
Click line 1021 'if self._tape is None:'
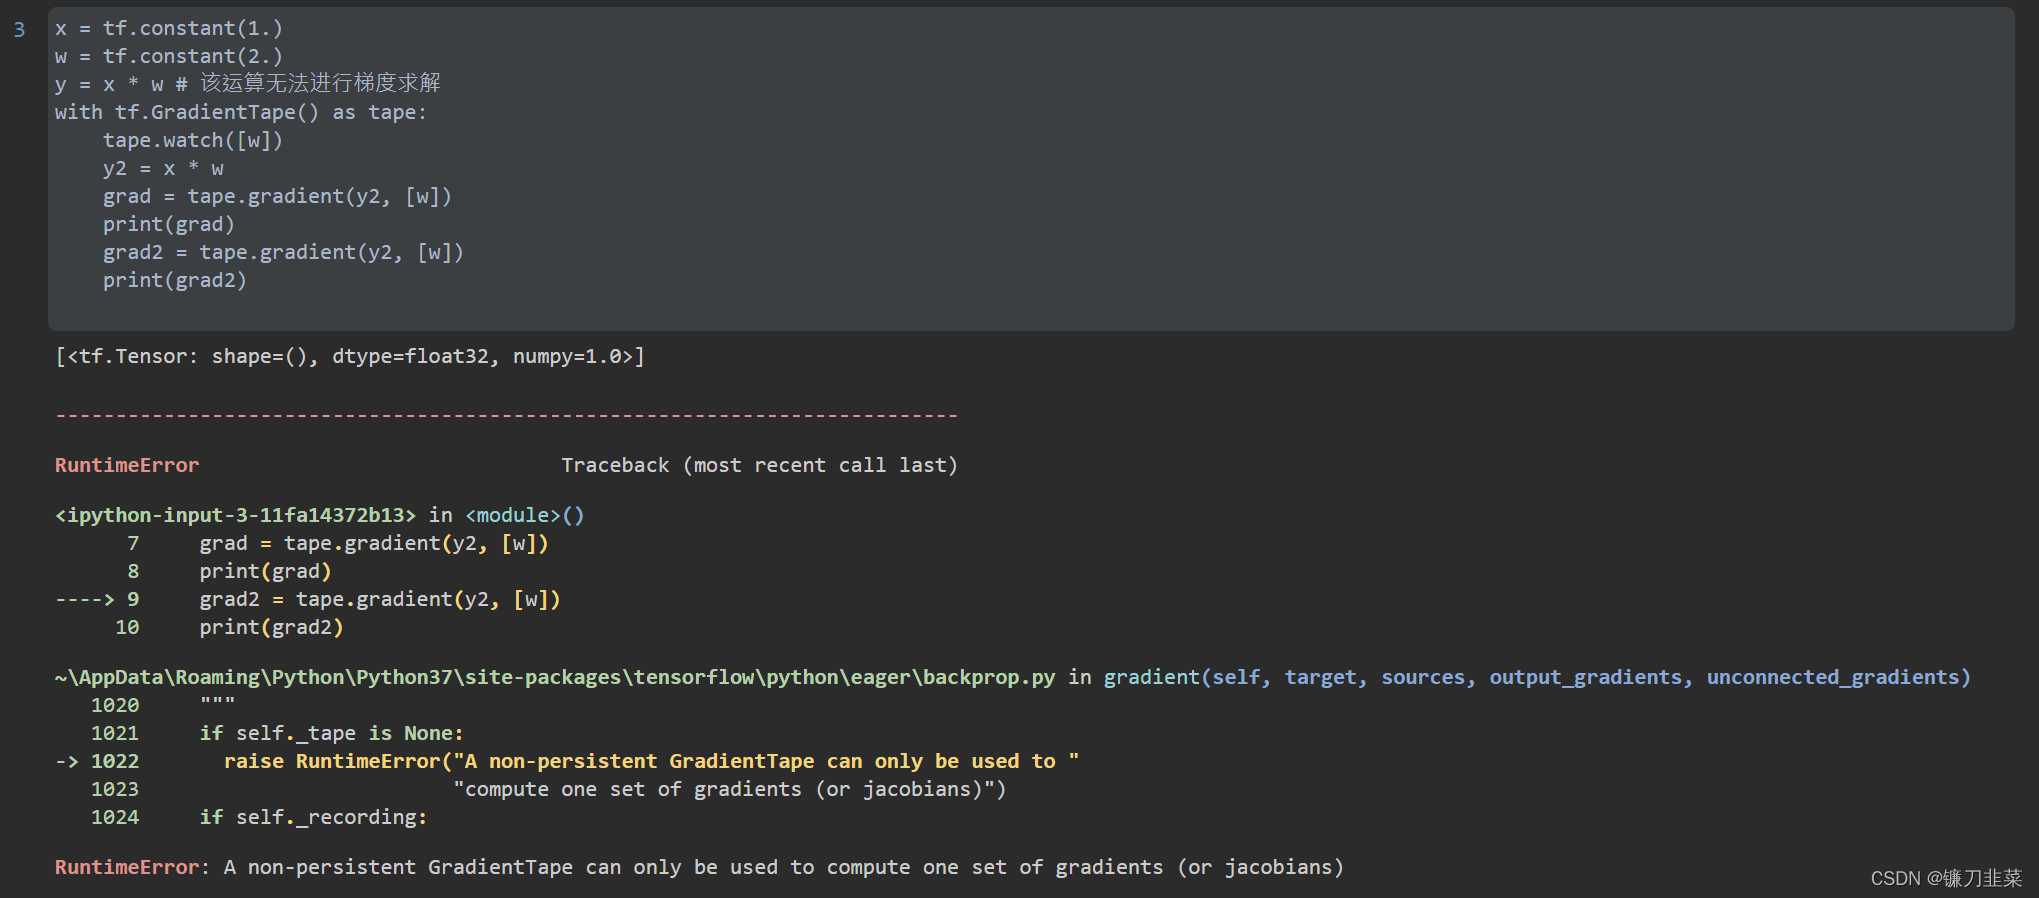(331, 733)
